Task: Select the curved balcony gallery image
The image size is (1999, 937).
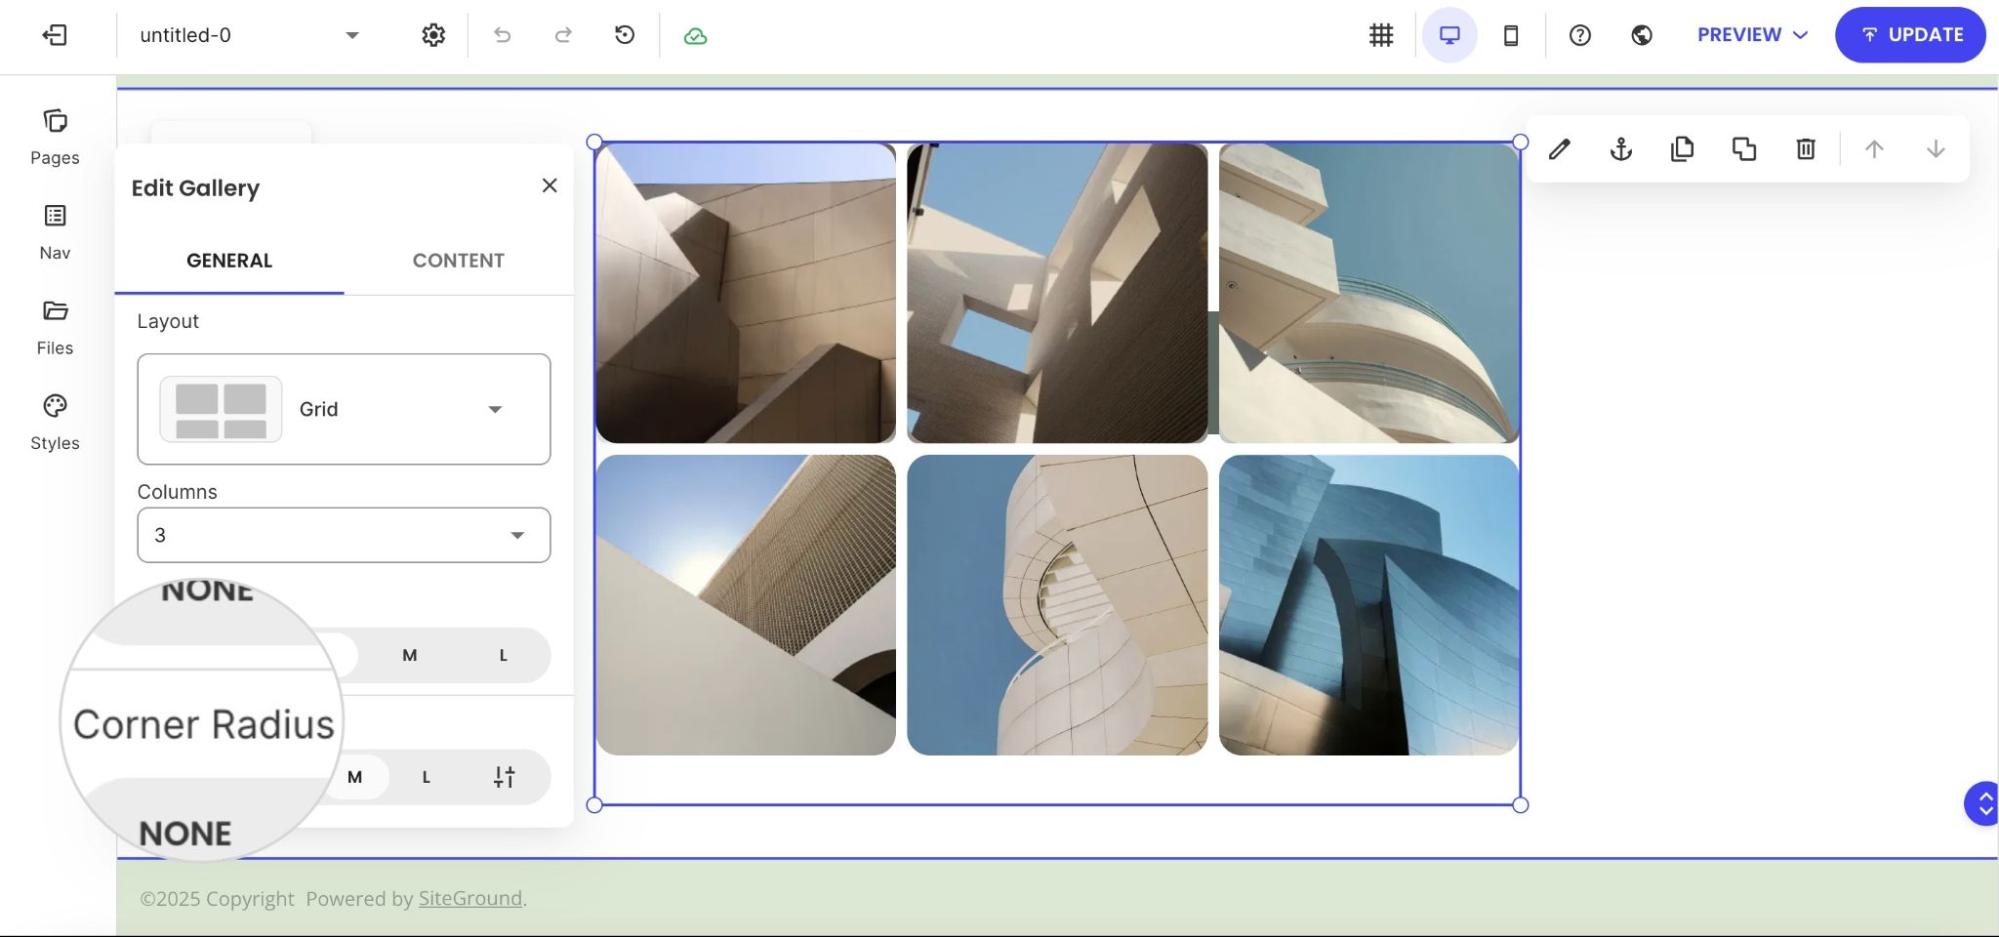Action: pyautogui.click(x=1369, y=293)
